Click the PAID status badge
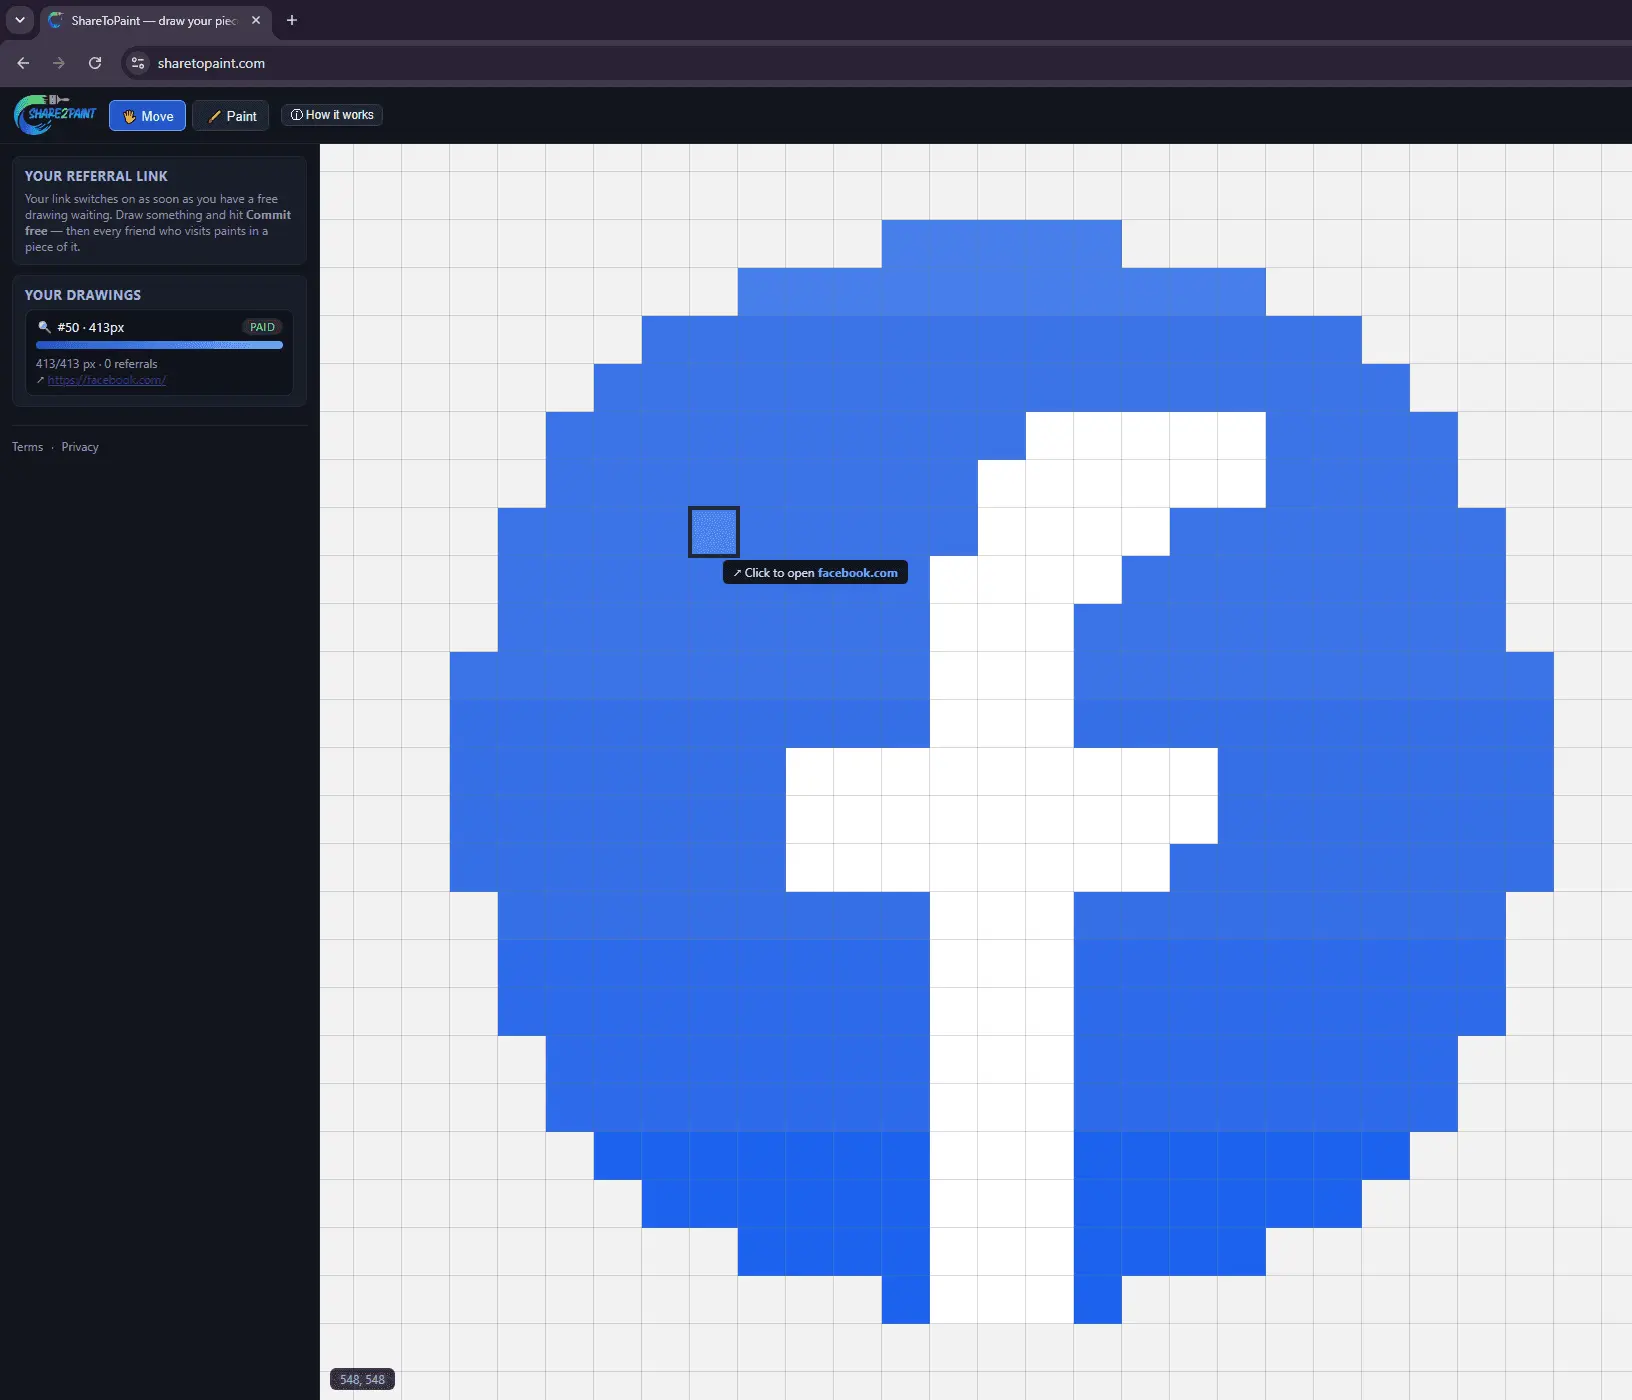The image size is (1632, 1400). coord(262,327)
